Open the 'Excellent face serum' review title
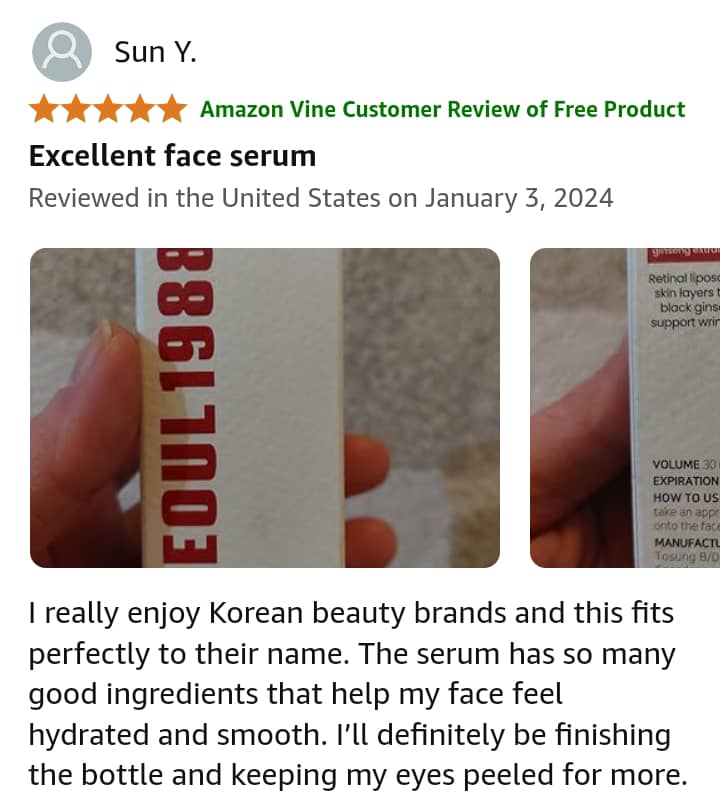This screenshot has height=804, width=720. [172, 156]
